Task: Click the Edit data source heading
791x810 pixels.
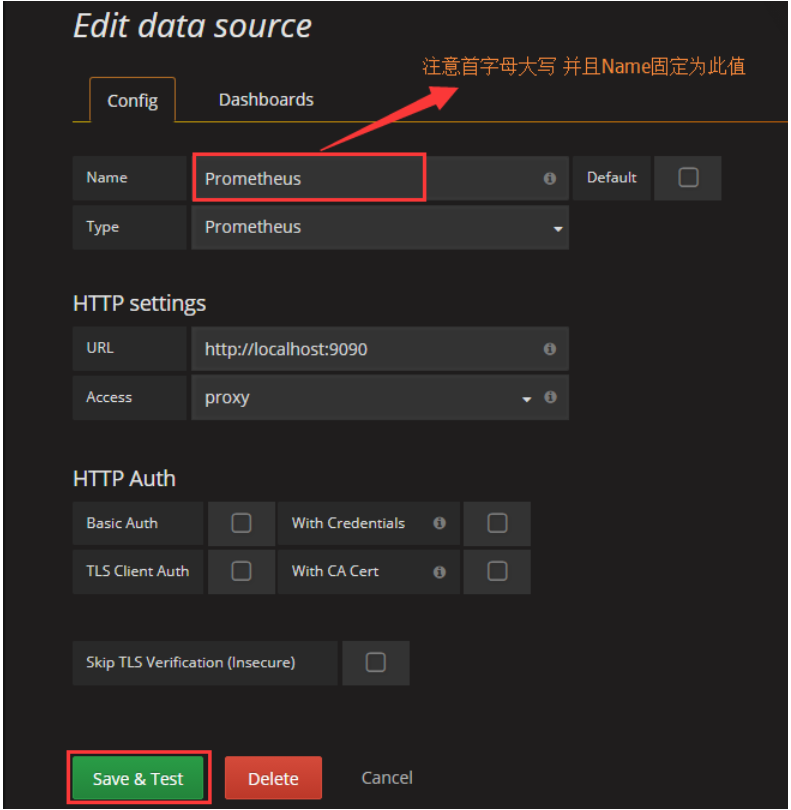Action: pos(193,26)
